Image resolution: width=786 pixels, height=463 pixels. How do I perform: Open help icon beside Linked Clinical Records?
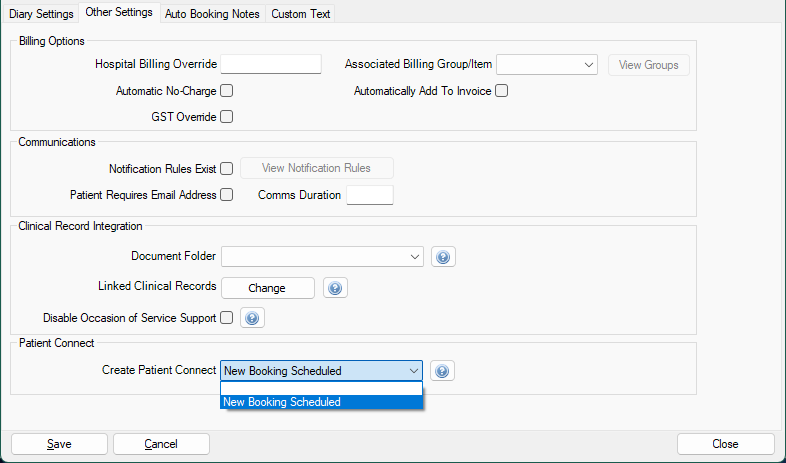pyautogui.click(x=335, y=288)
